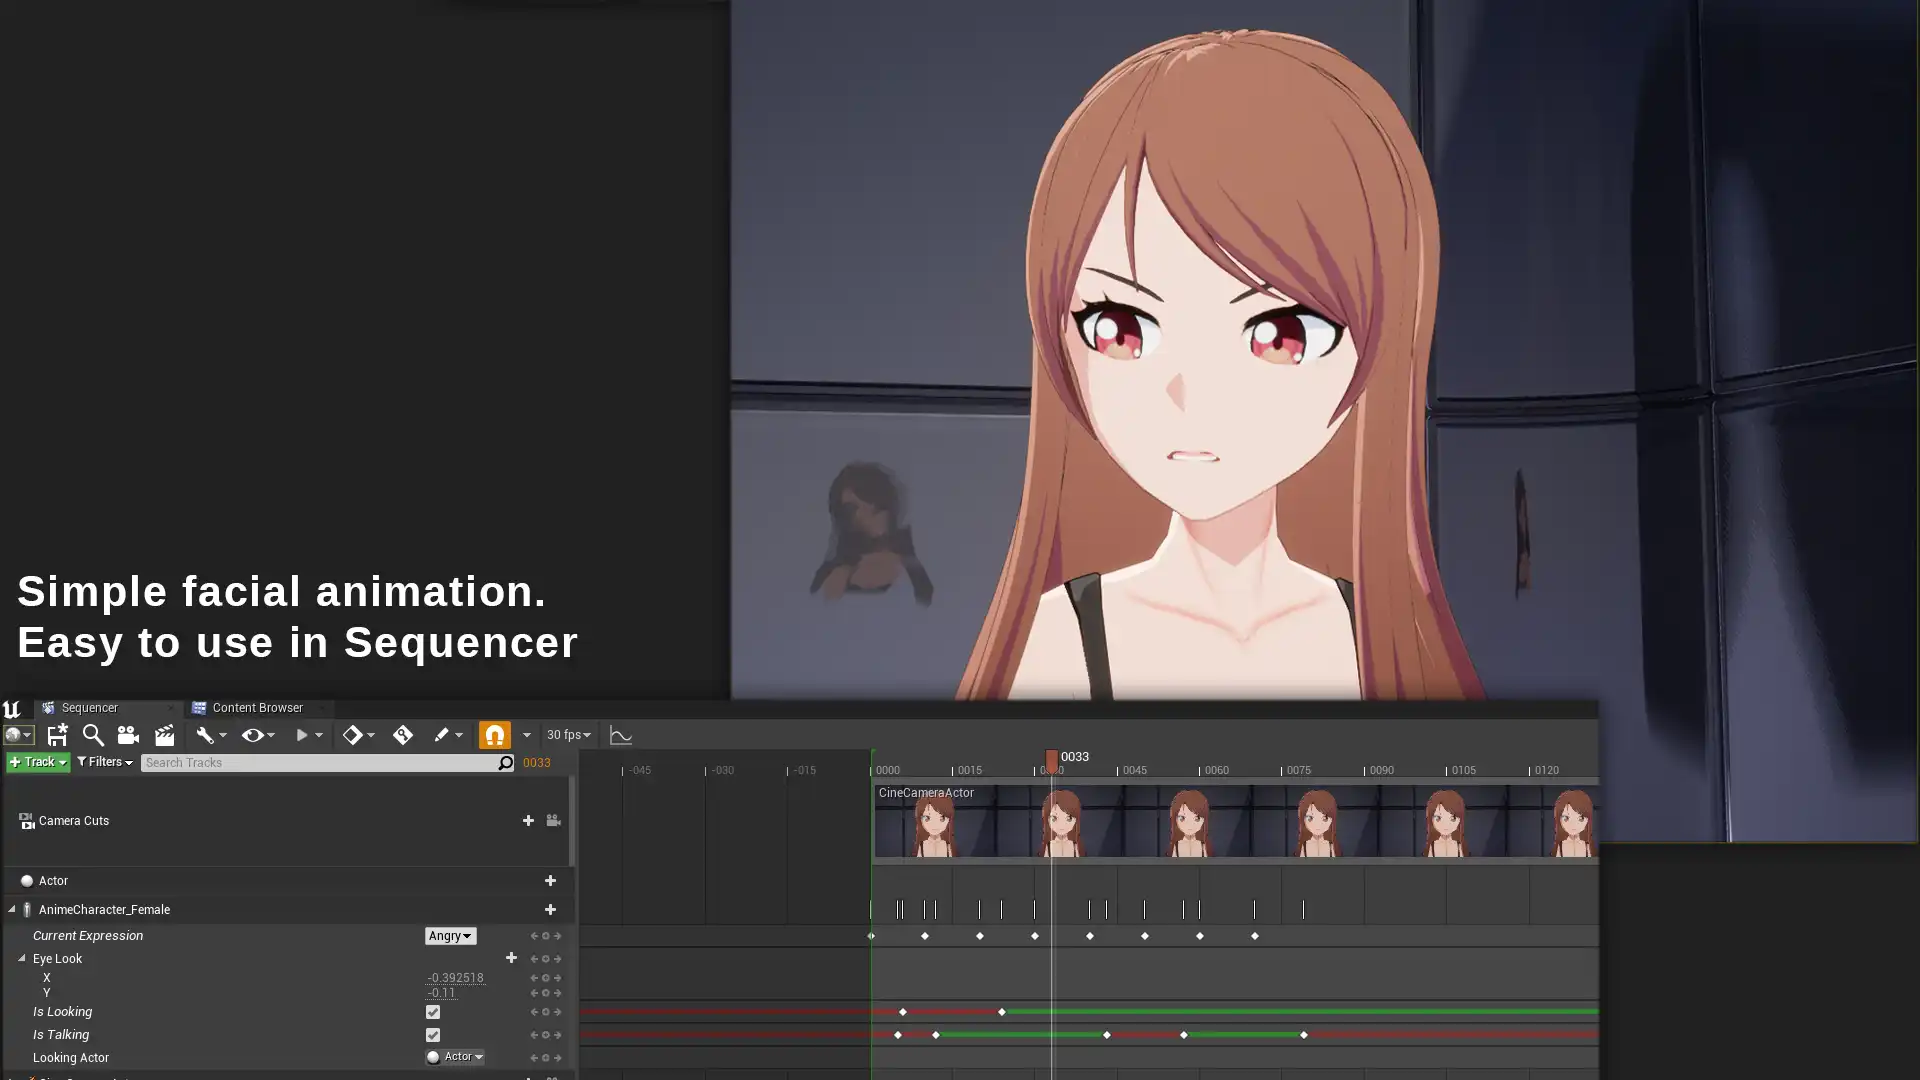Open the key diamond options menu
The width and height of the screenshot is (1920, 1080).
pyautogui.click(x=358, y=735)
